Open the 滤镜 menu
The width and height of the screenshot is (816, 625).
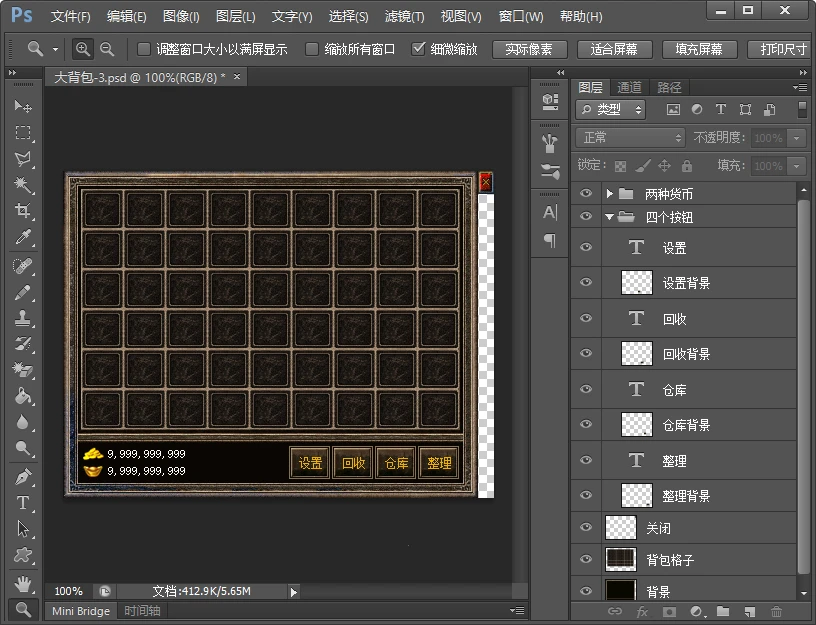[x=404, y=17]
